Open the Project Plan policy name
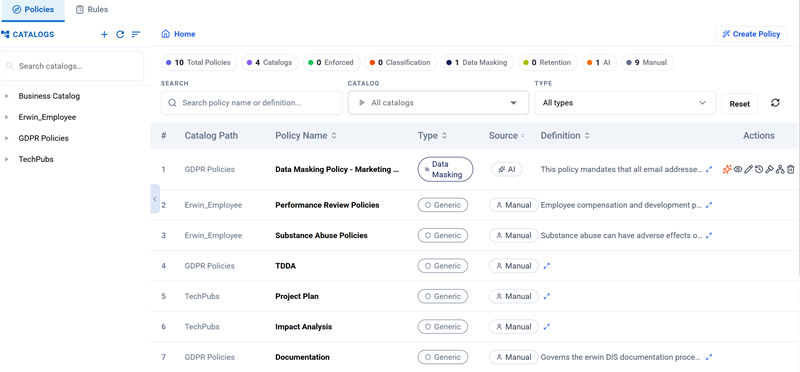This screenshot has width=800, height=372. tap(297, 296)
